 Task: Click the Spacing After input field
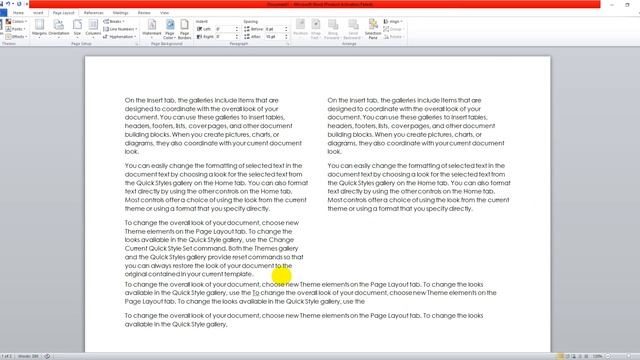point(274,36)
